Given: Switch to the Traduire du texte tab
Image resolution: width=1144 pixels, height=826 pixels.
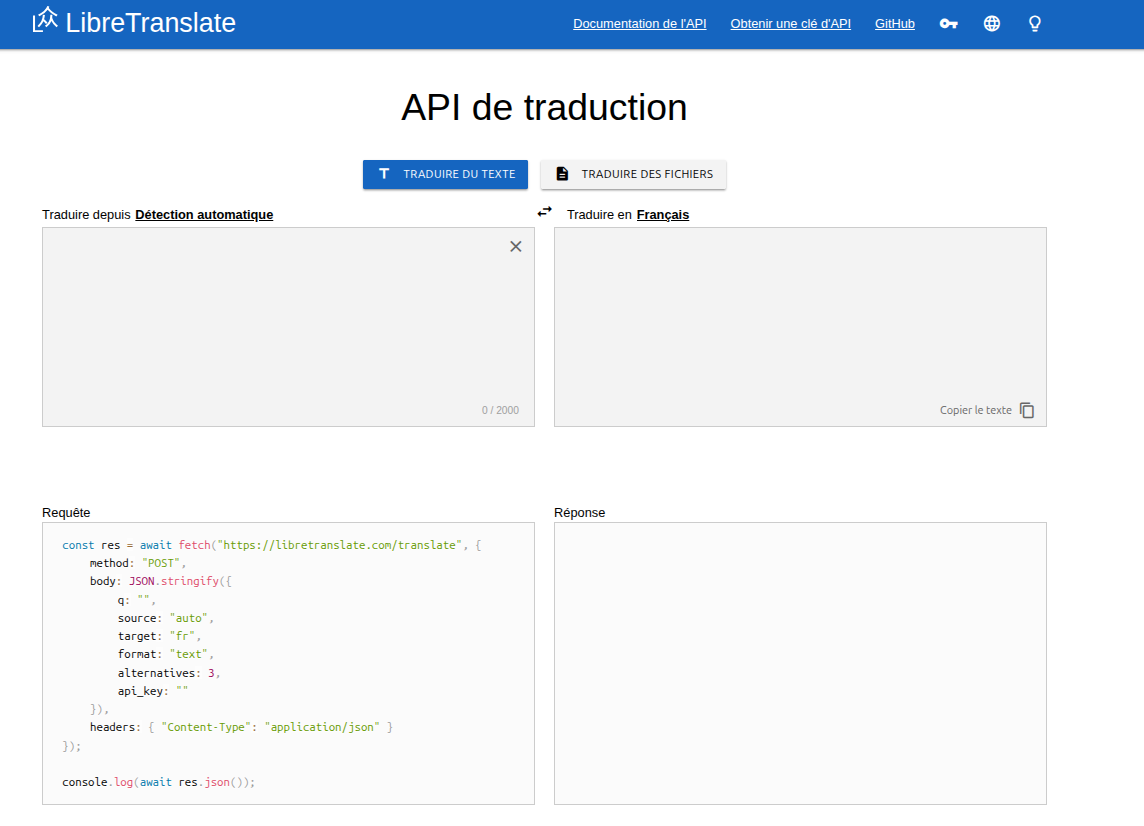Looking at the screenshot, I should pos(445,174).
